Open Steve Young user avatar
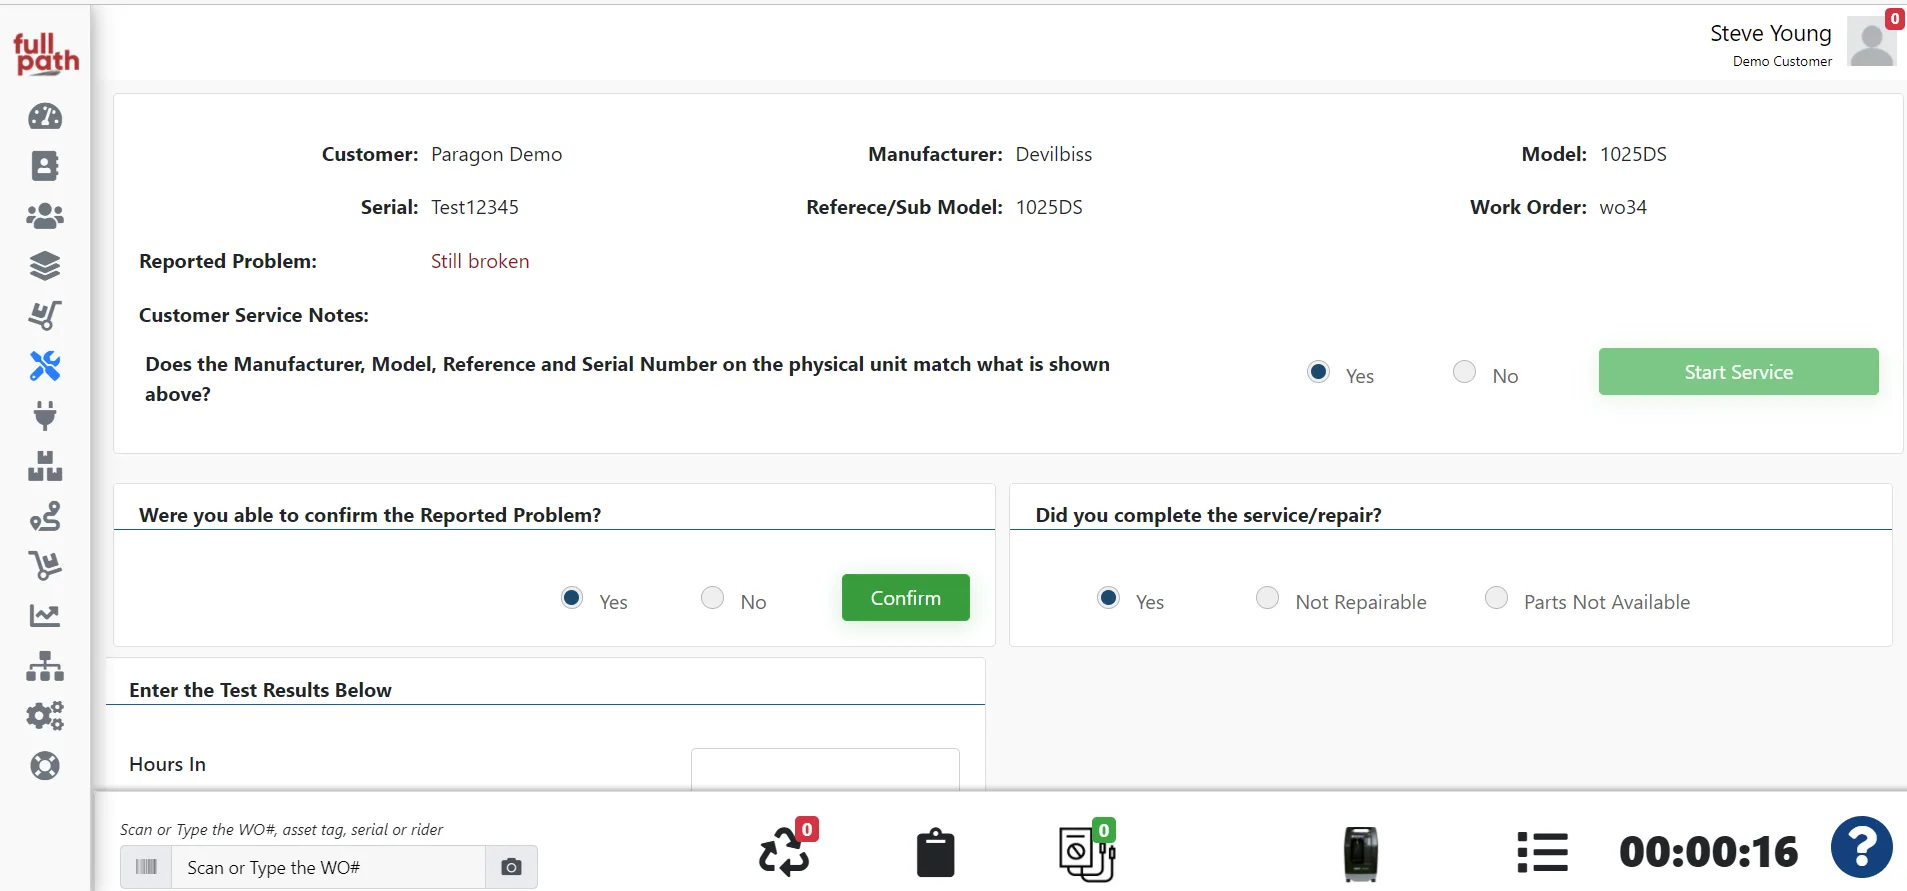 [x=1872, y=42]
